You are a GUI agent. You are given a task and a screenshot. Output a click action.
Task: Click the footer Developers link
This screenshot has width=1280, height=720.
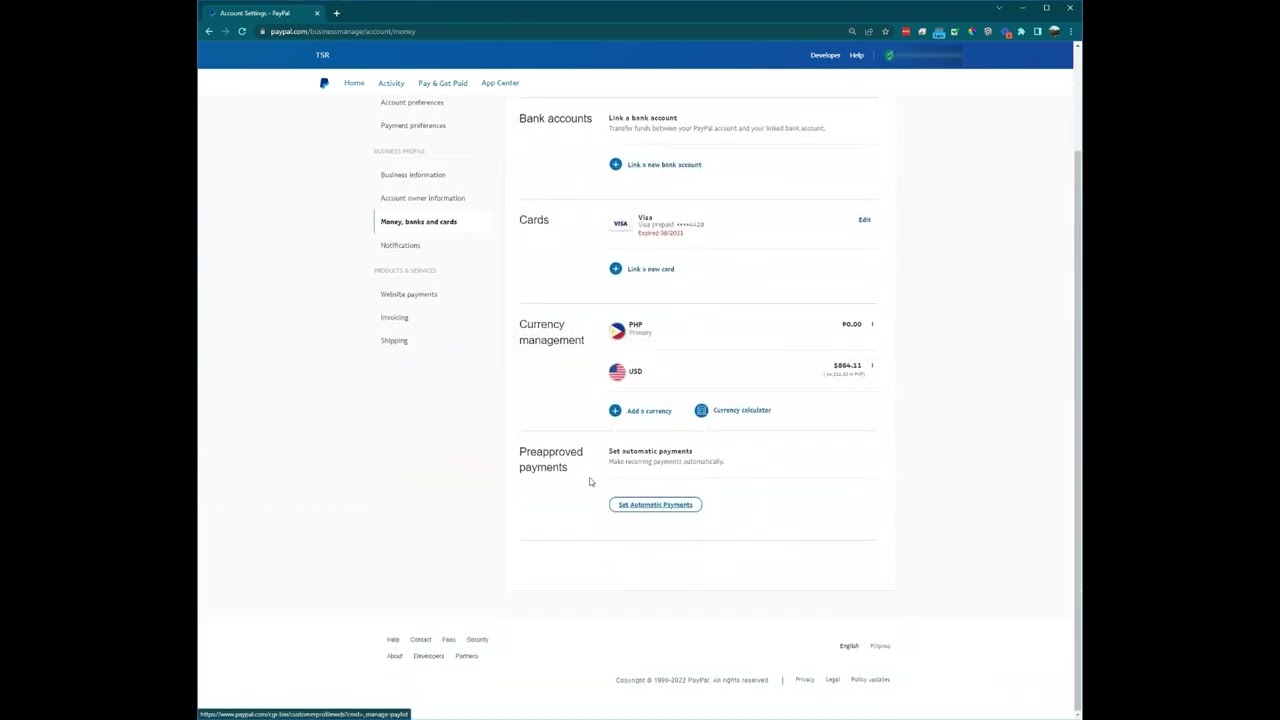tap(428, 656)
